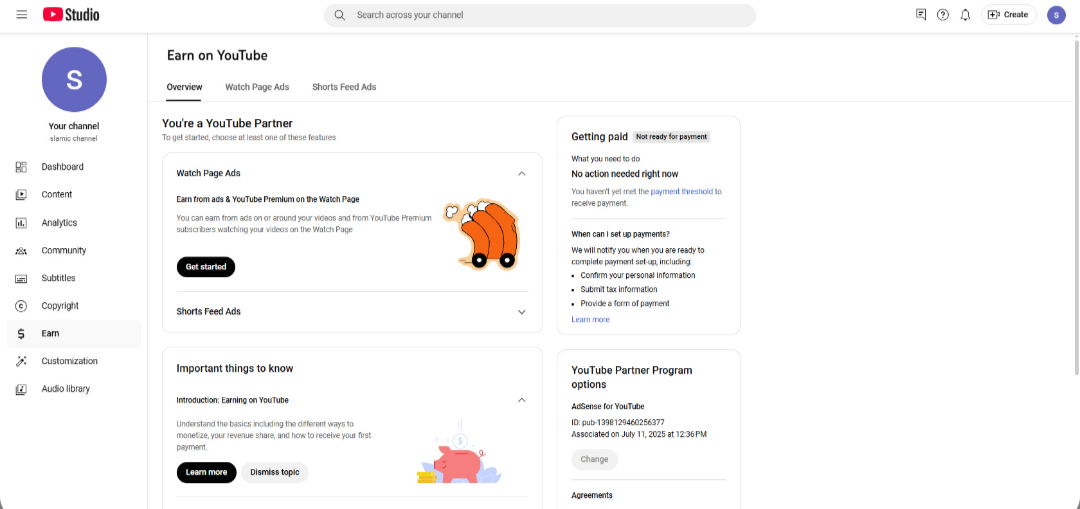Viewport: 1080px width, 509px height.
Task: Open the hamburger navigation menu
Action: [21, 14]
